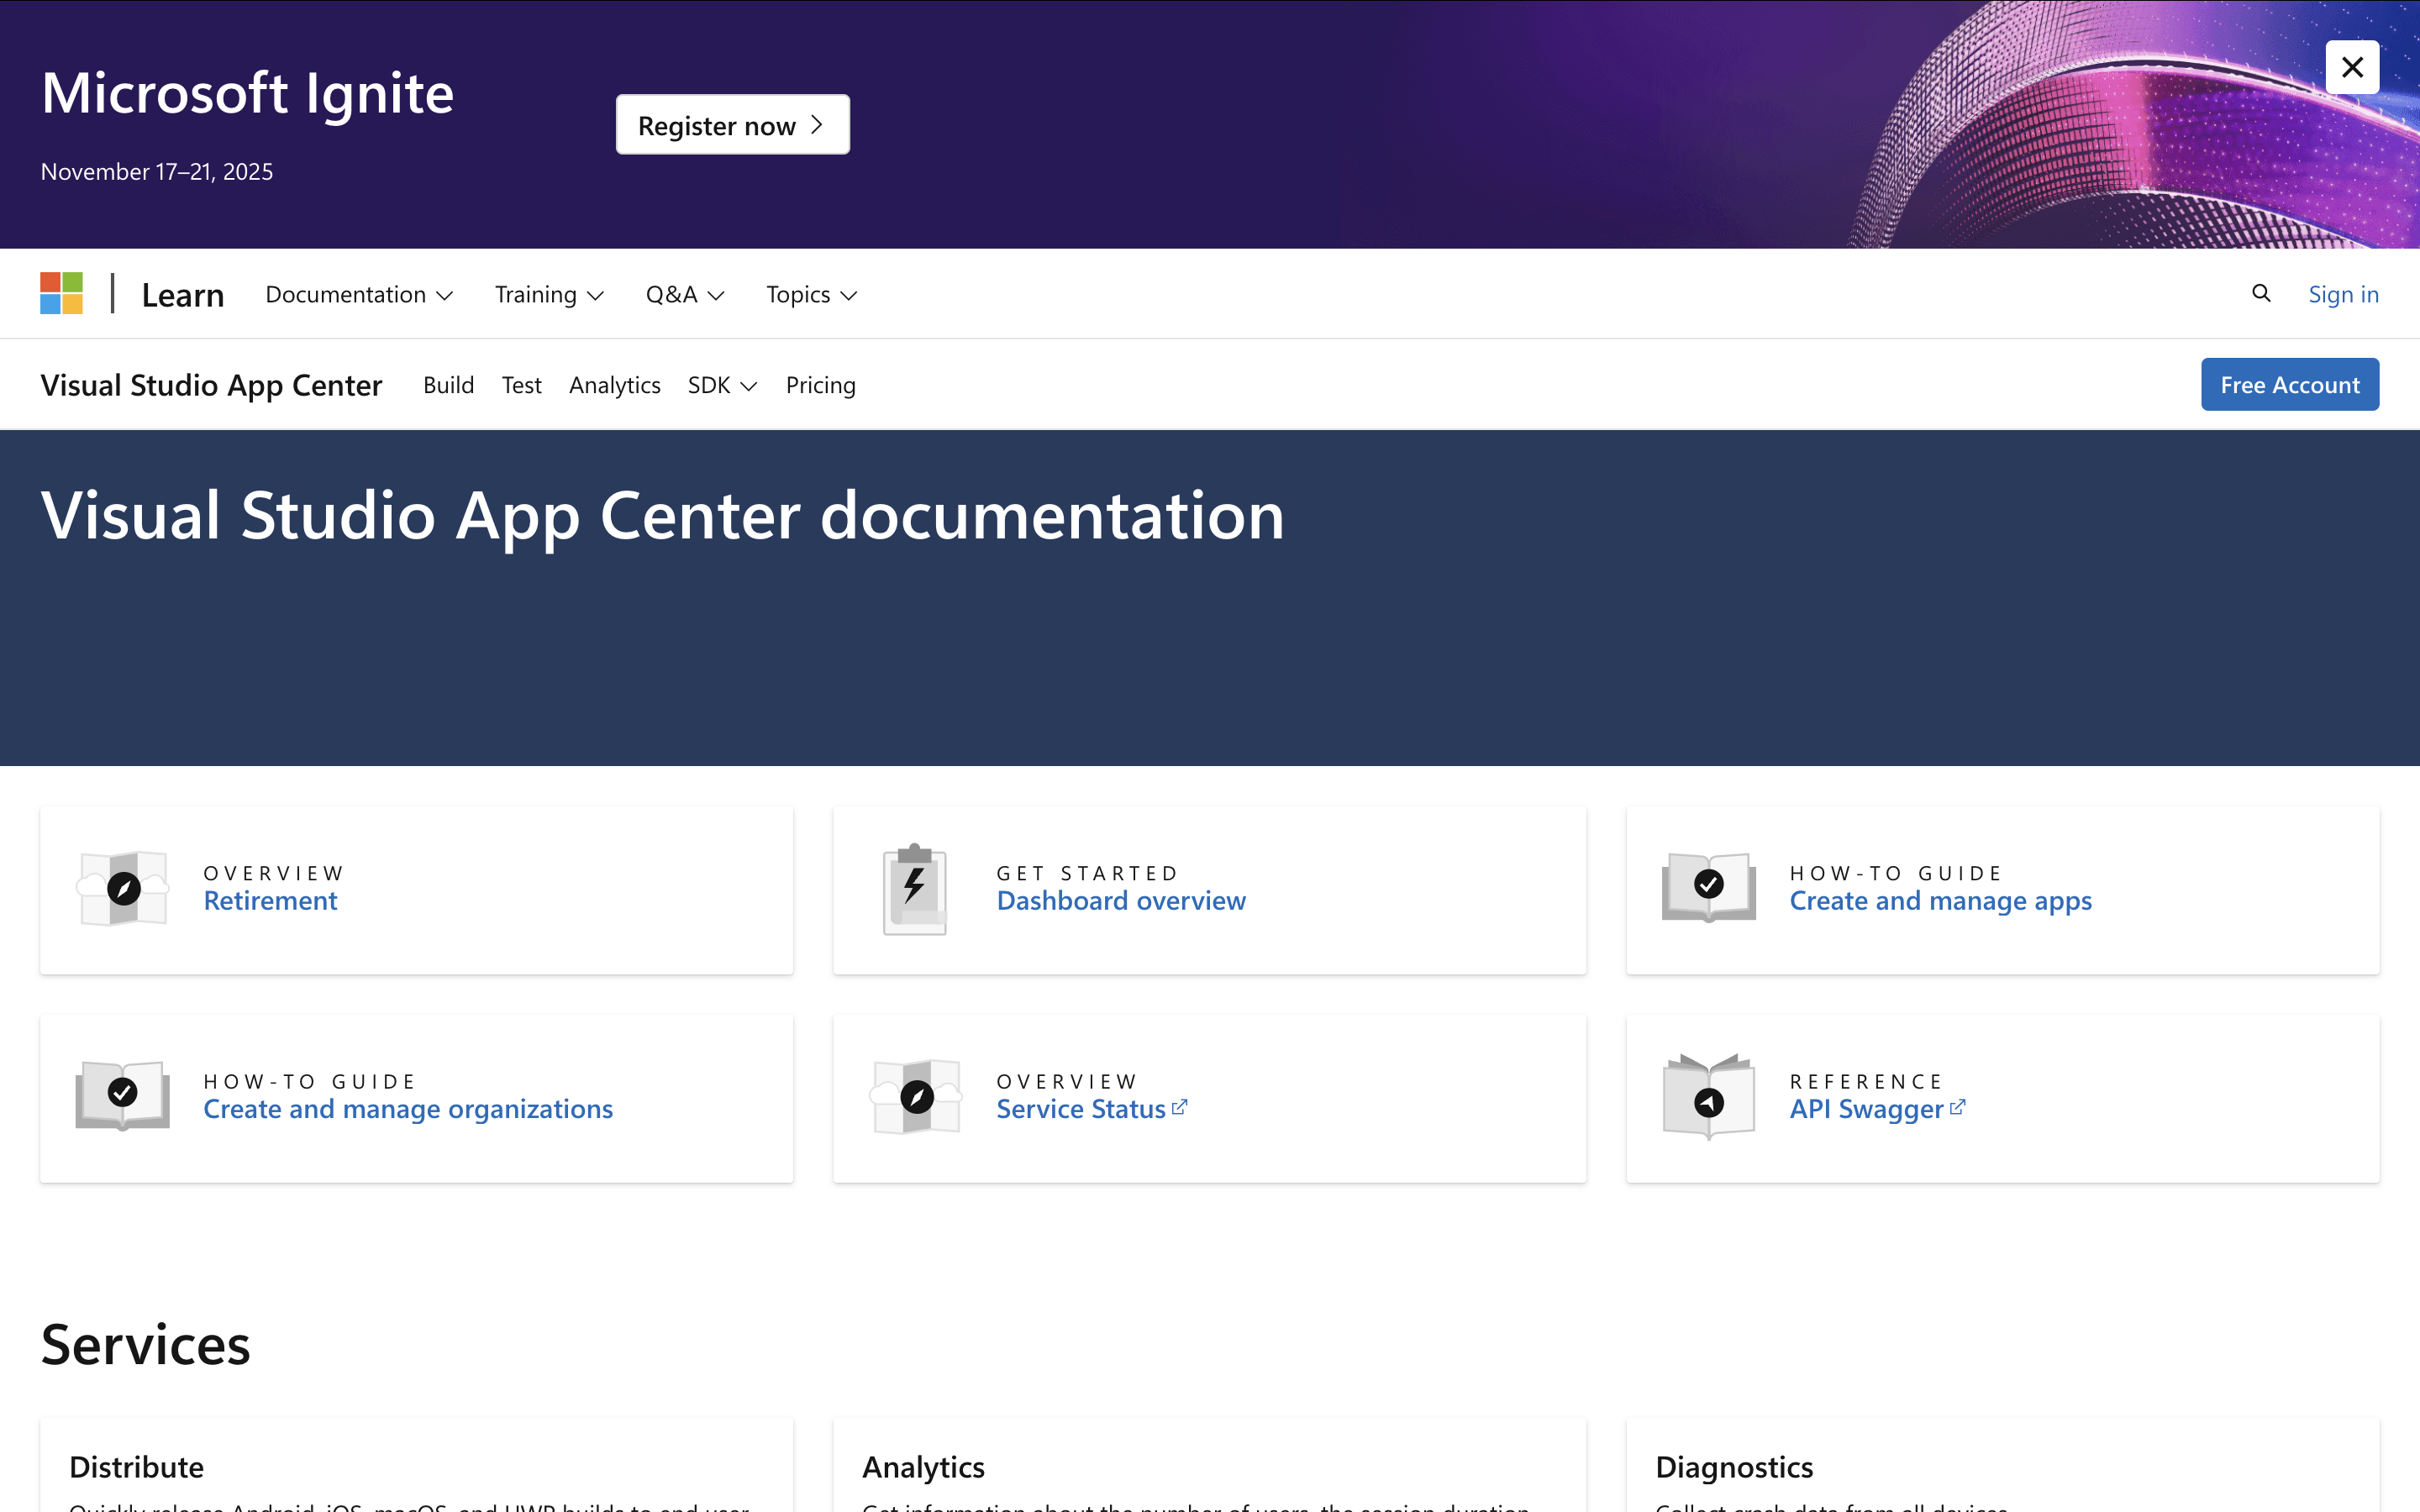
Task: Click the Free Account button
Action: pos(2289,385)
